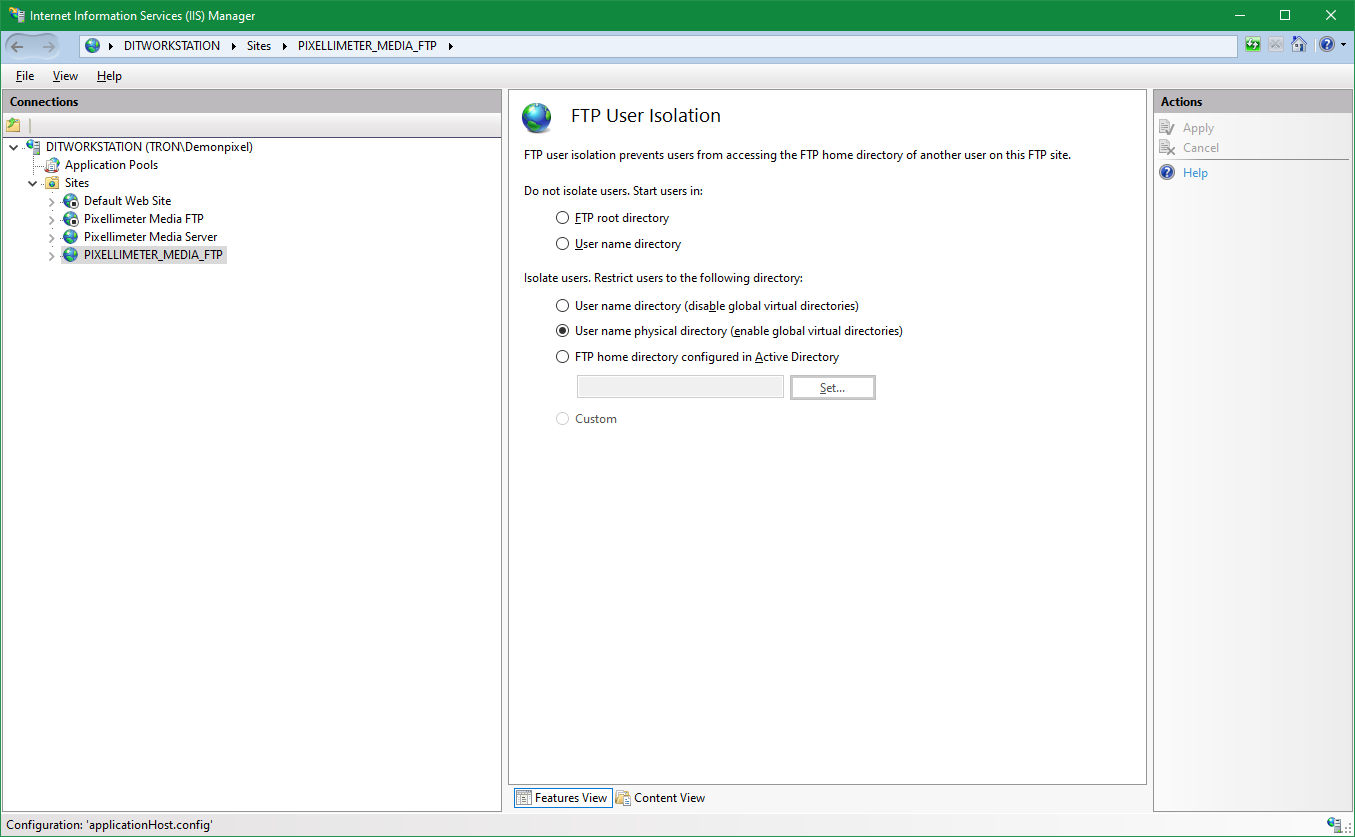Switch to Features View tab

coord(563,798)
